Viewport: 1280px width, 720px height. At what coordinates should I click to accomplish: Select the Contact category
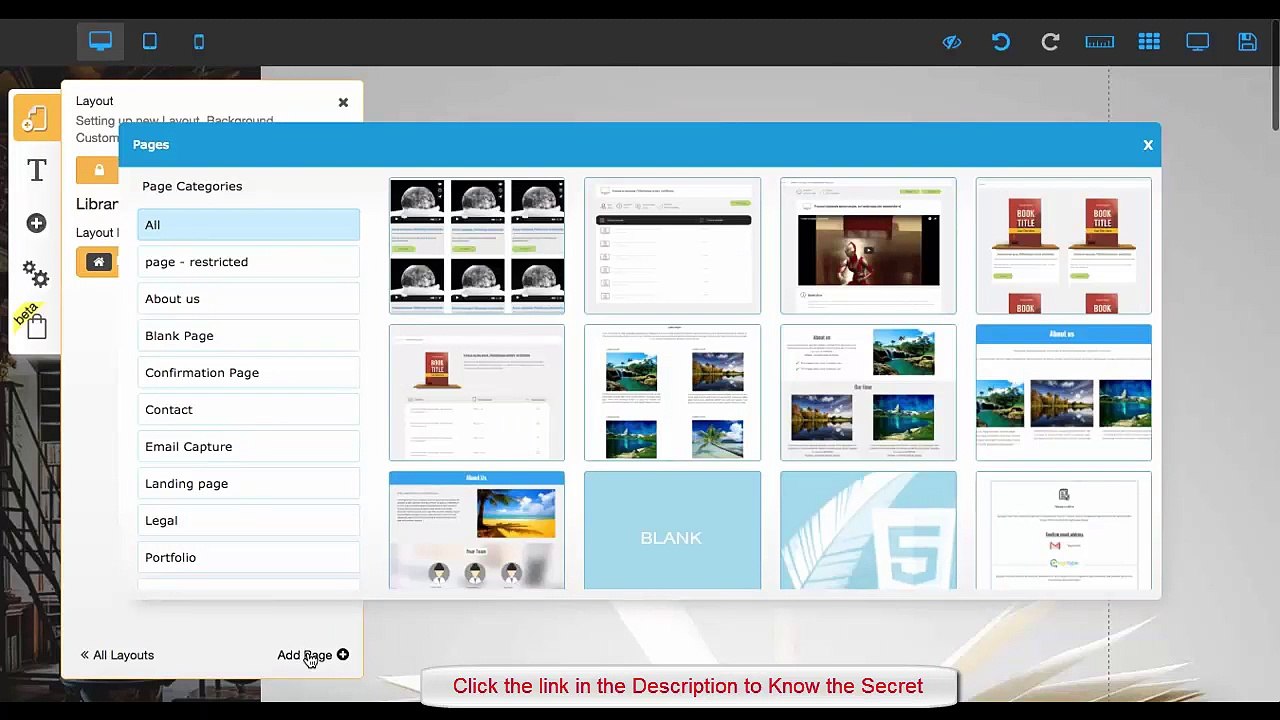[249, 410]
